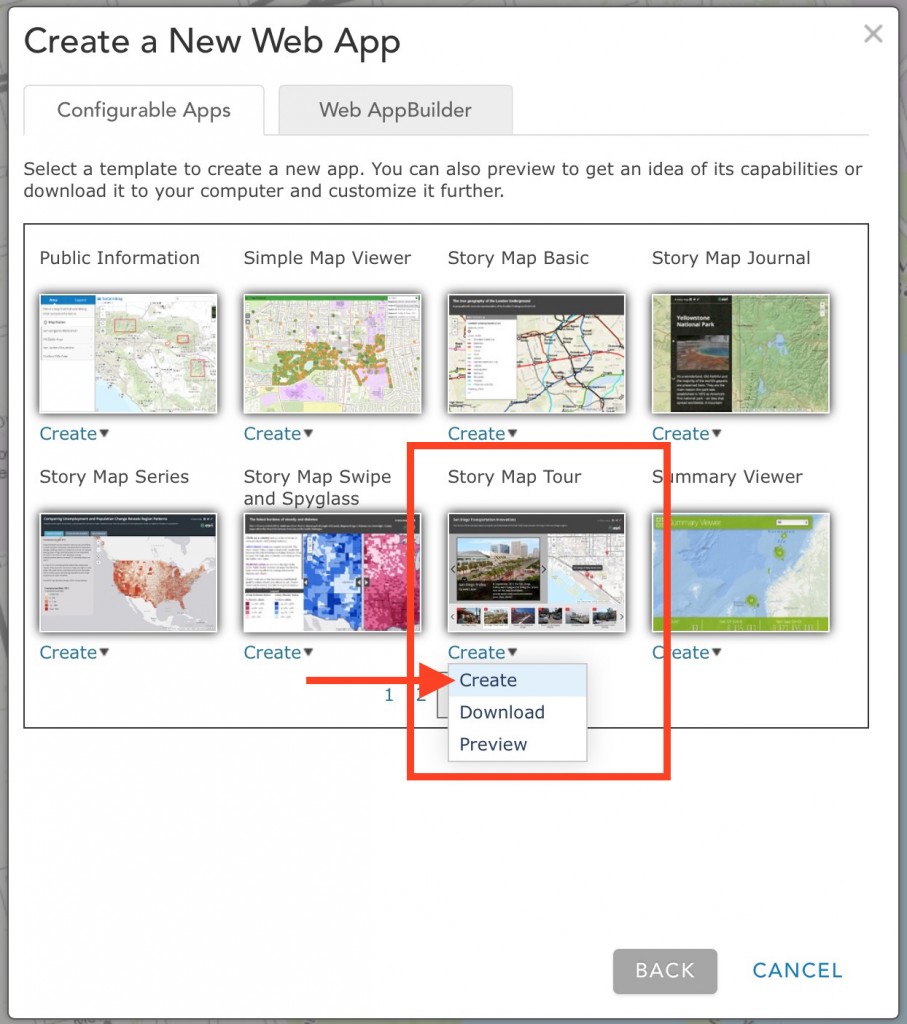
Task: Pick the Story Map Journal thumbnail
Action: [x=740, y=353]
